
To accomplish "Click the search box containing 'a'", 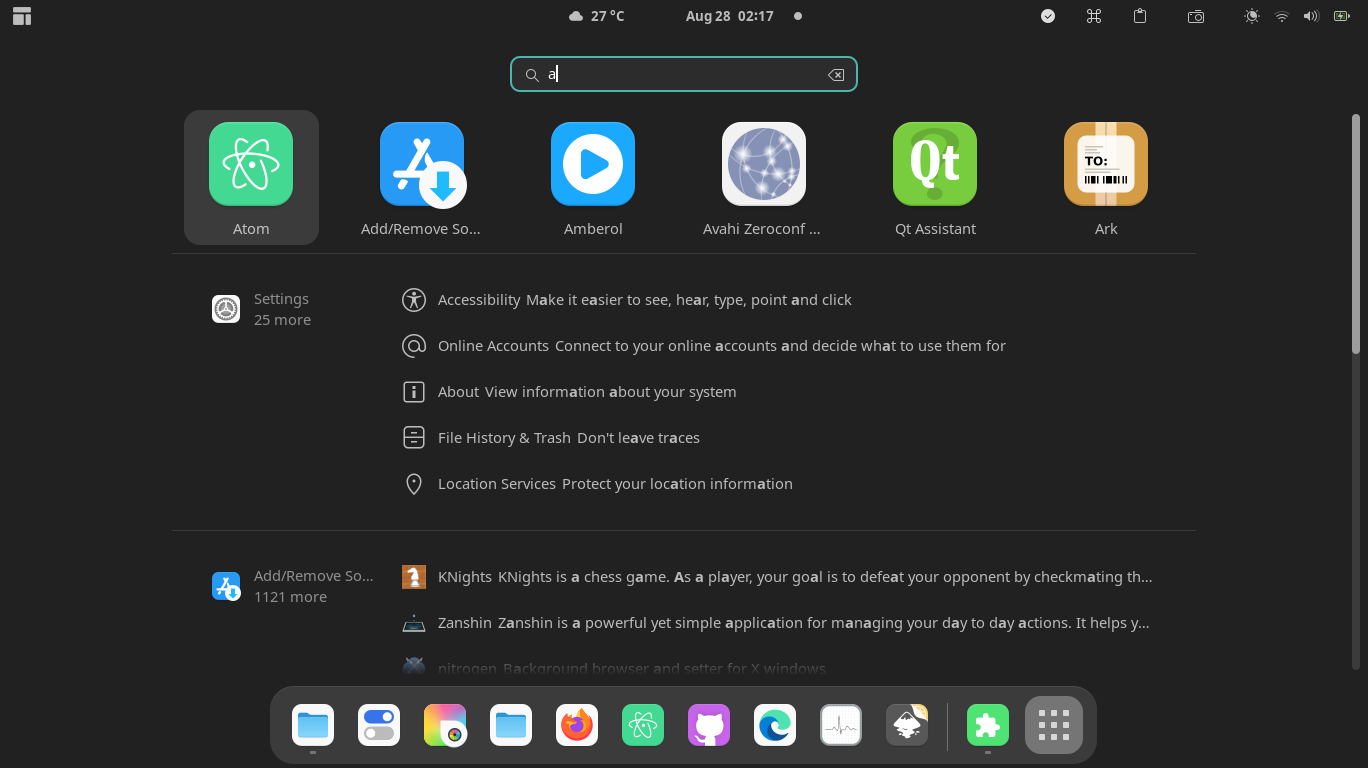I will (684, 75).
